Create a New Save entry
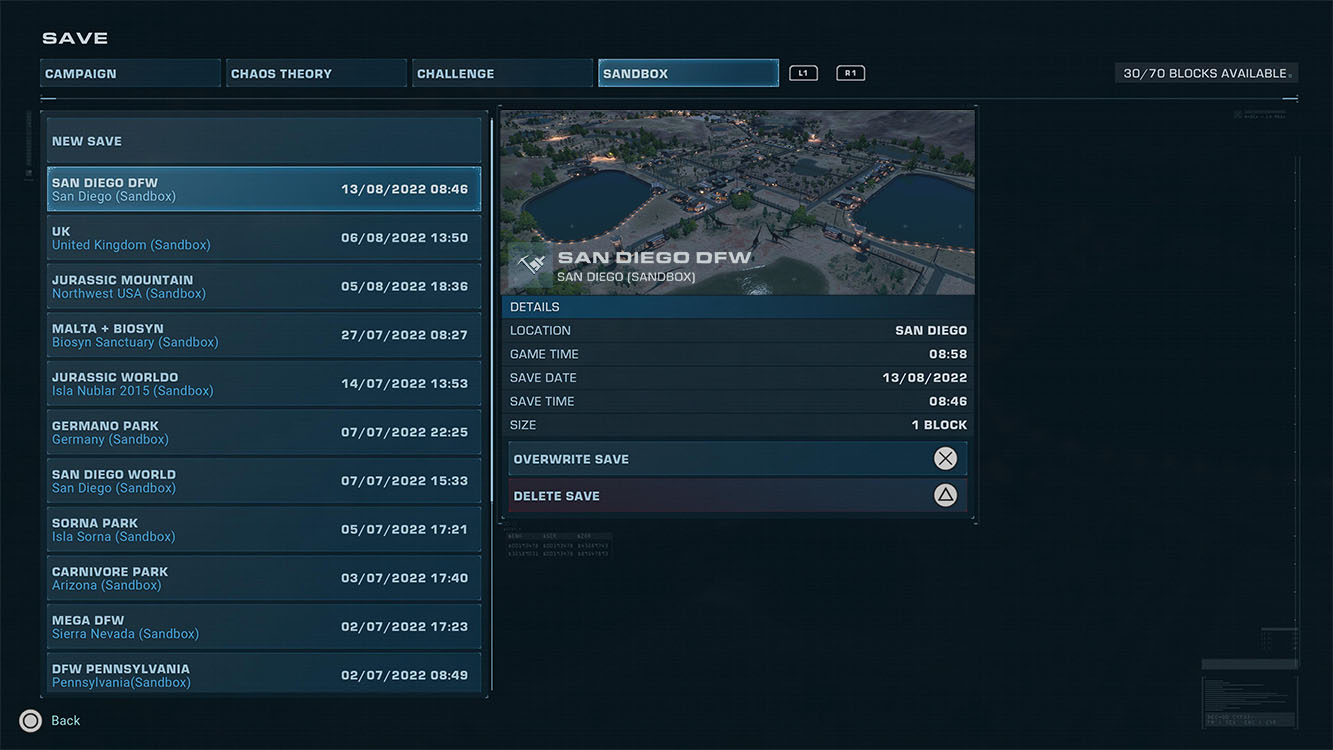This screenshot has width=1333, height=750. point(264,141)
